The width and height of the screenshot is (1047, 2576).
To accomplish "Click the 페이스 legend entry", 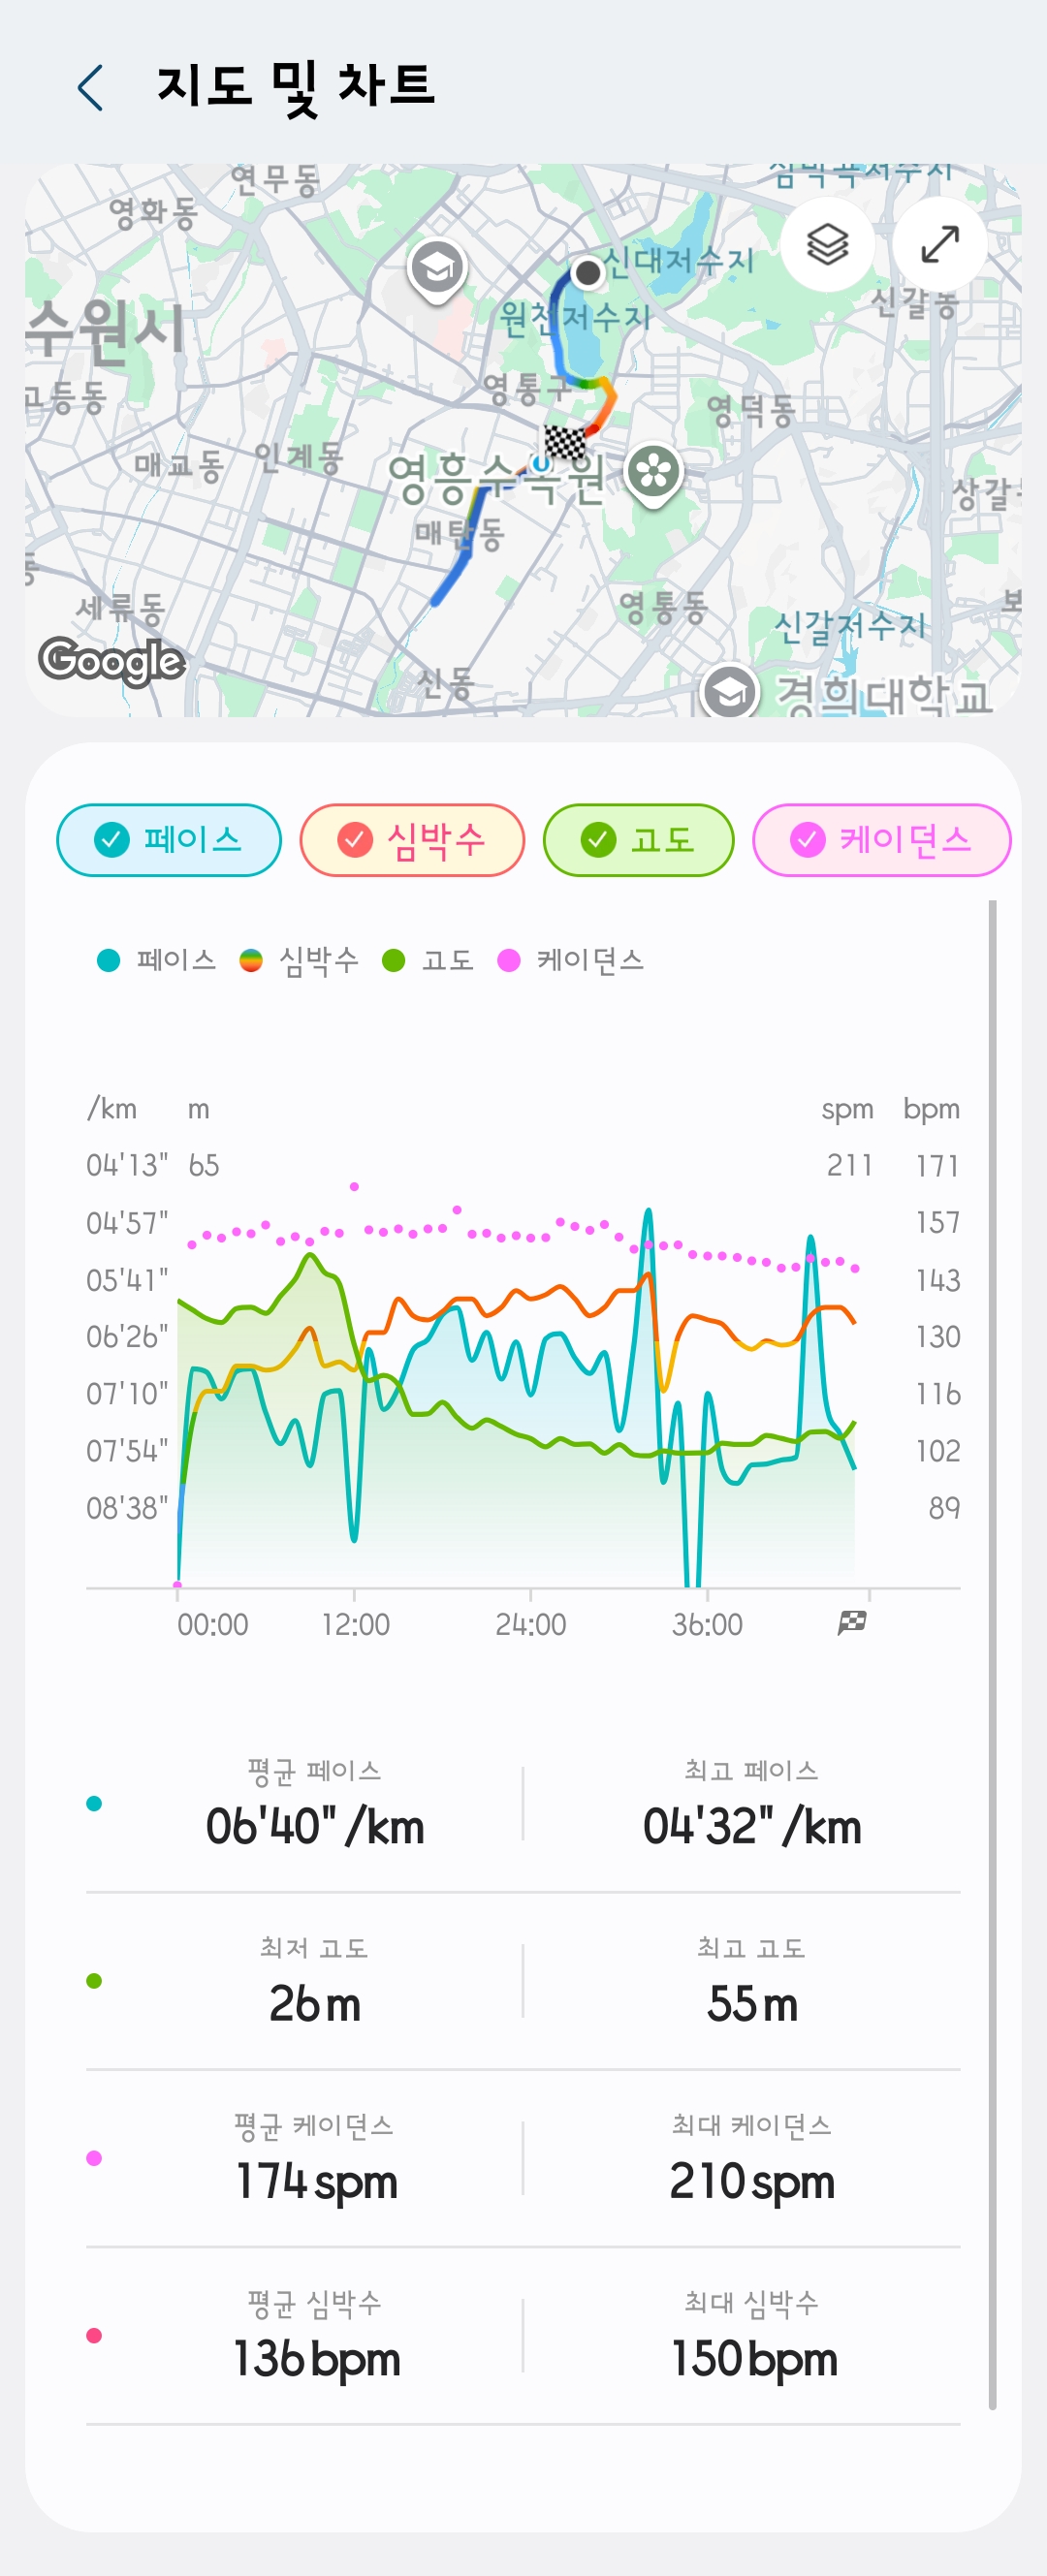I will (157, 960).
